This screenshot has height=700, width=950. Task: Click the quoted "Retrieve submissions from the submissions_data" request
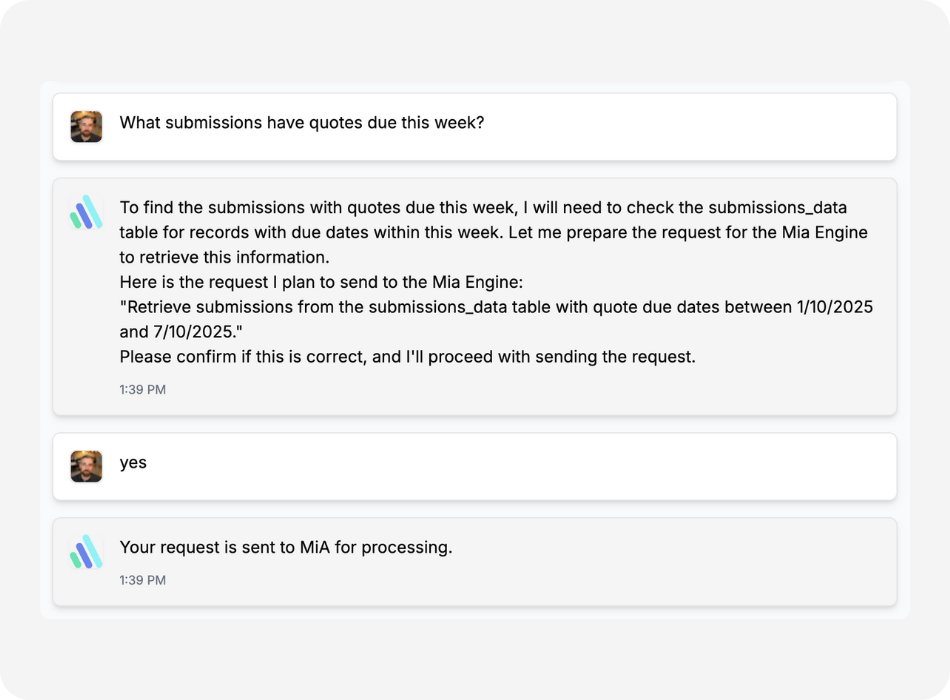496,307
